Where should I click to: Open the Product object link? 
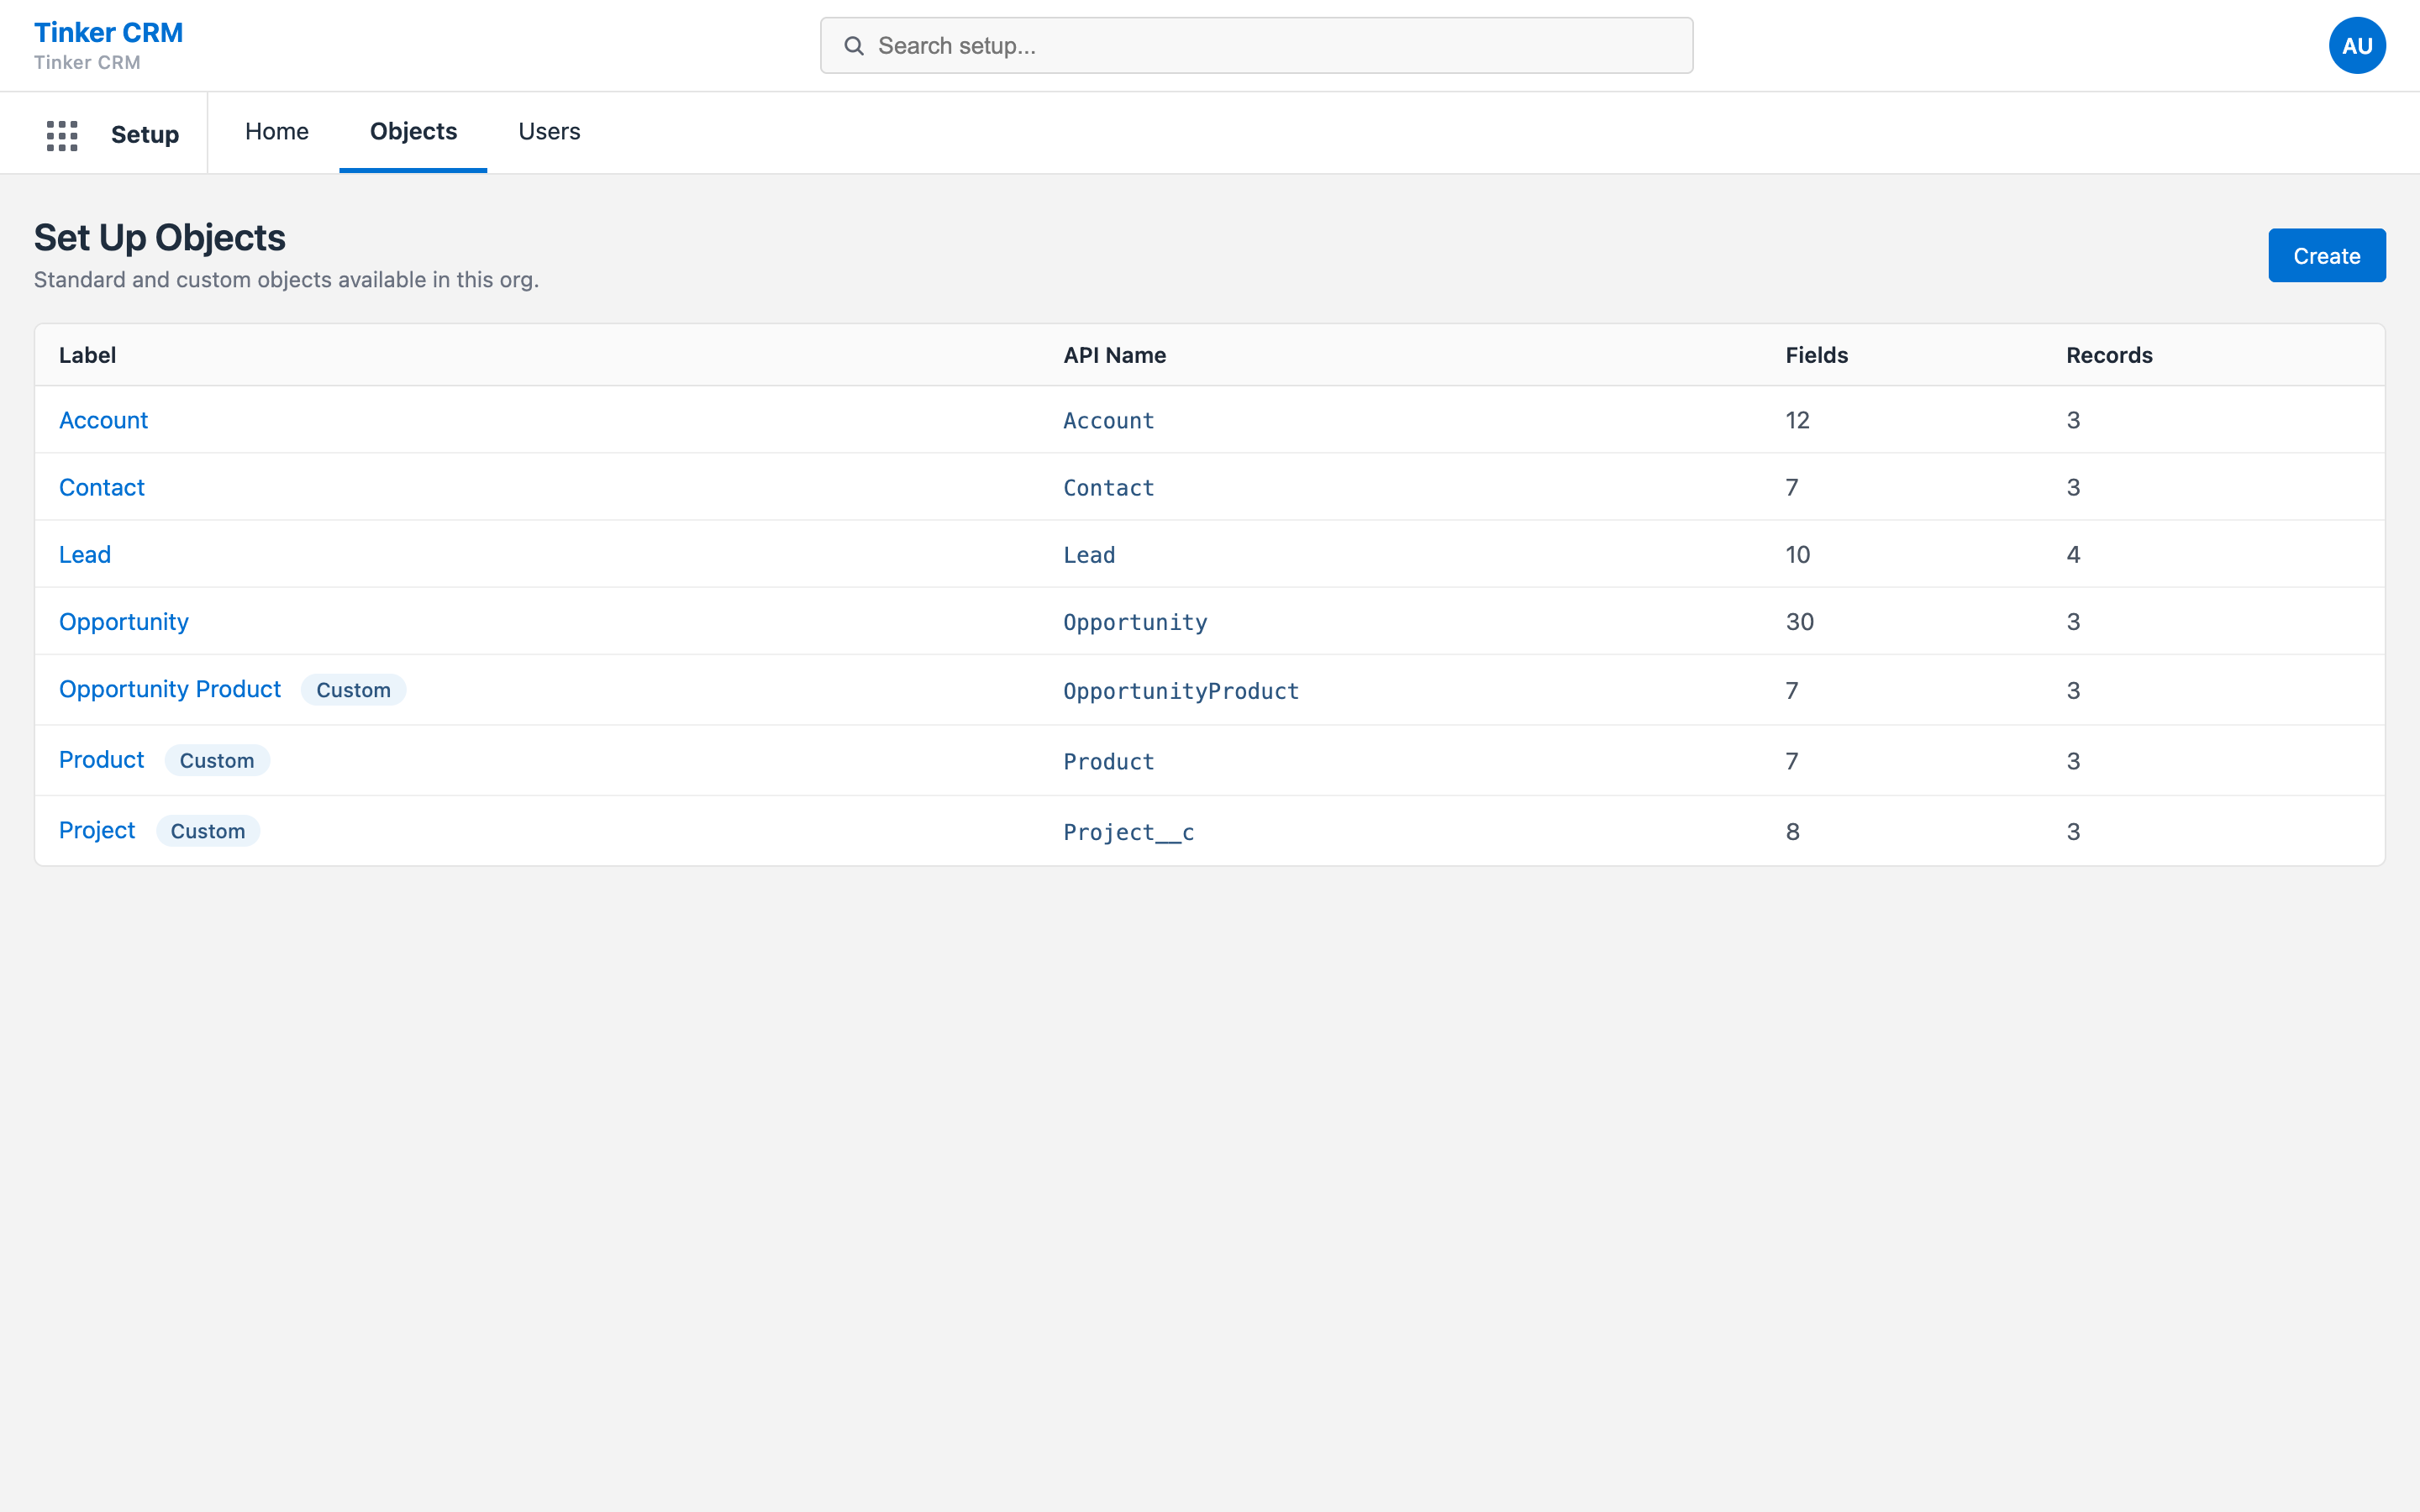(x=101, y=760)
